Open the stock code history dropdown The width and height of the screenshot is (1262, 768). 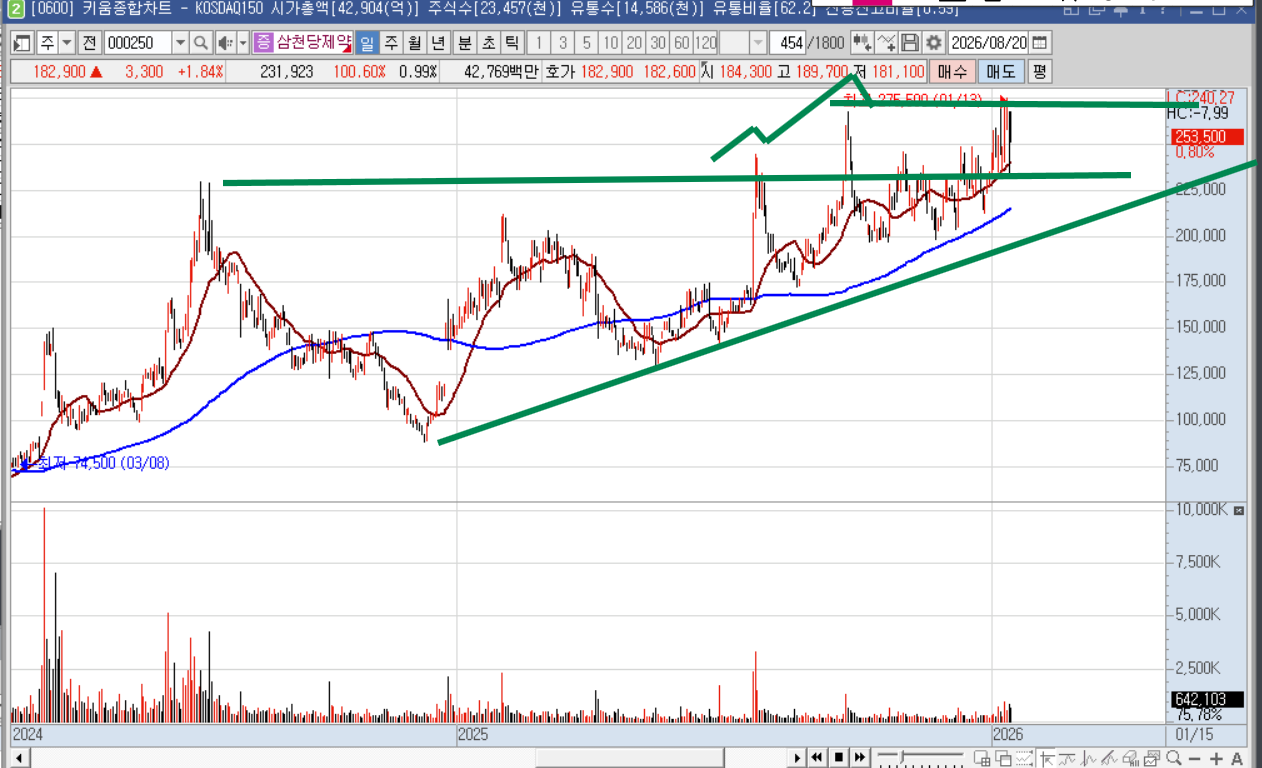[x=180, y=43]
